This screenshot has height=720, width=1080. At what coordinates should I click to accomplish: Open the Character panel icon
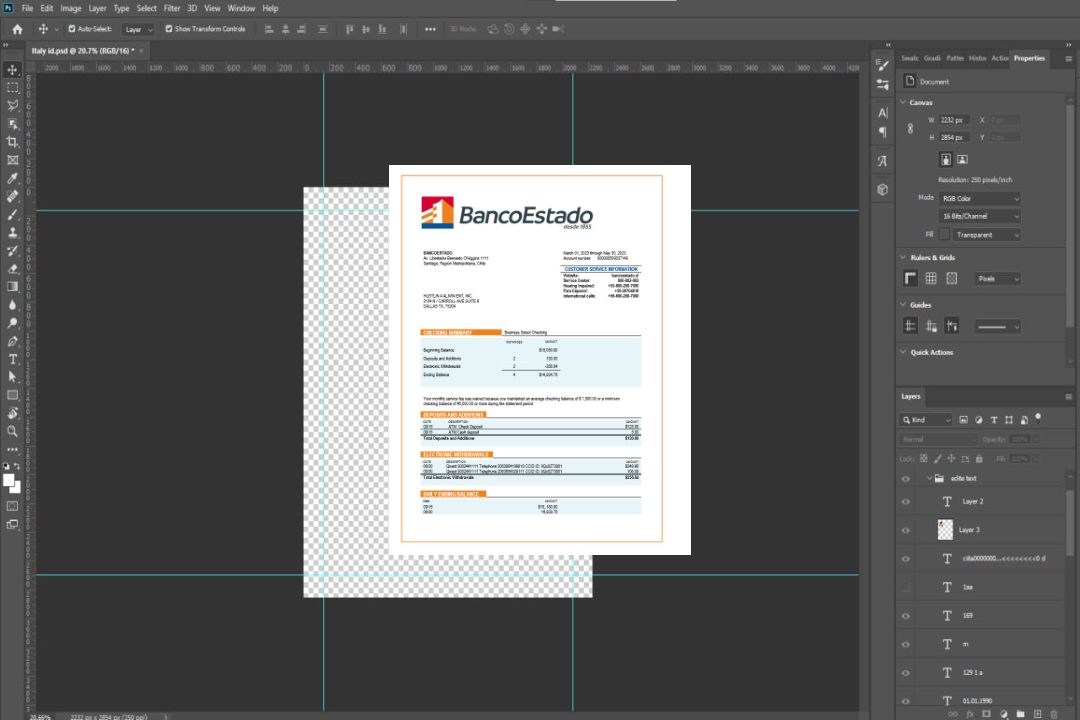[x=882, y=113]
